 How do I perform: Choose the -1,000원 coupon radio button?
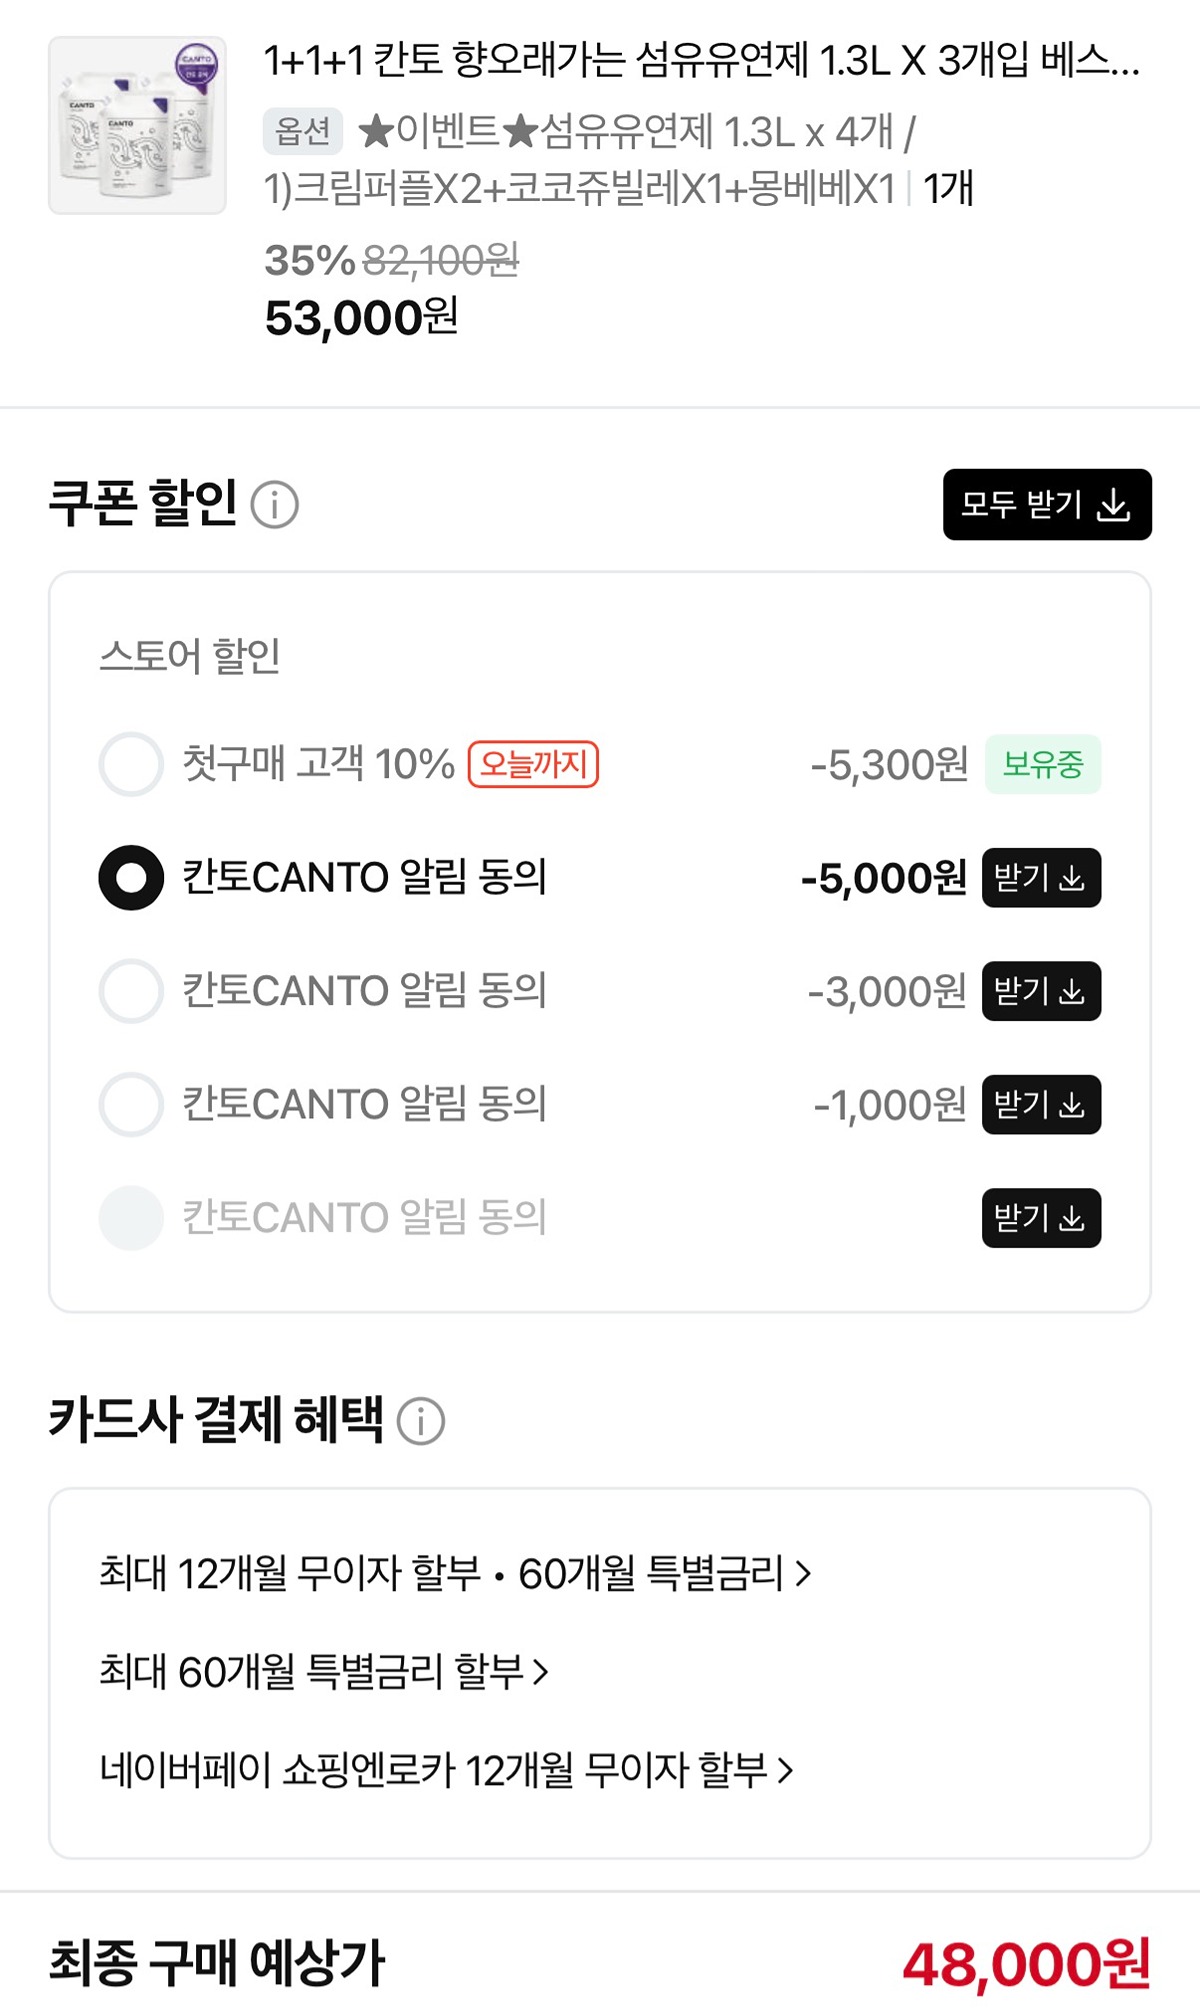131,1105
